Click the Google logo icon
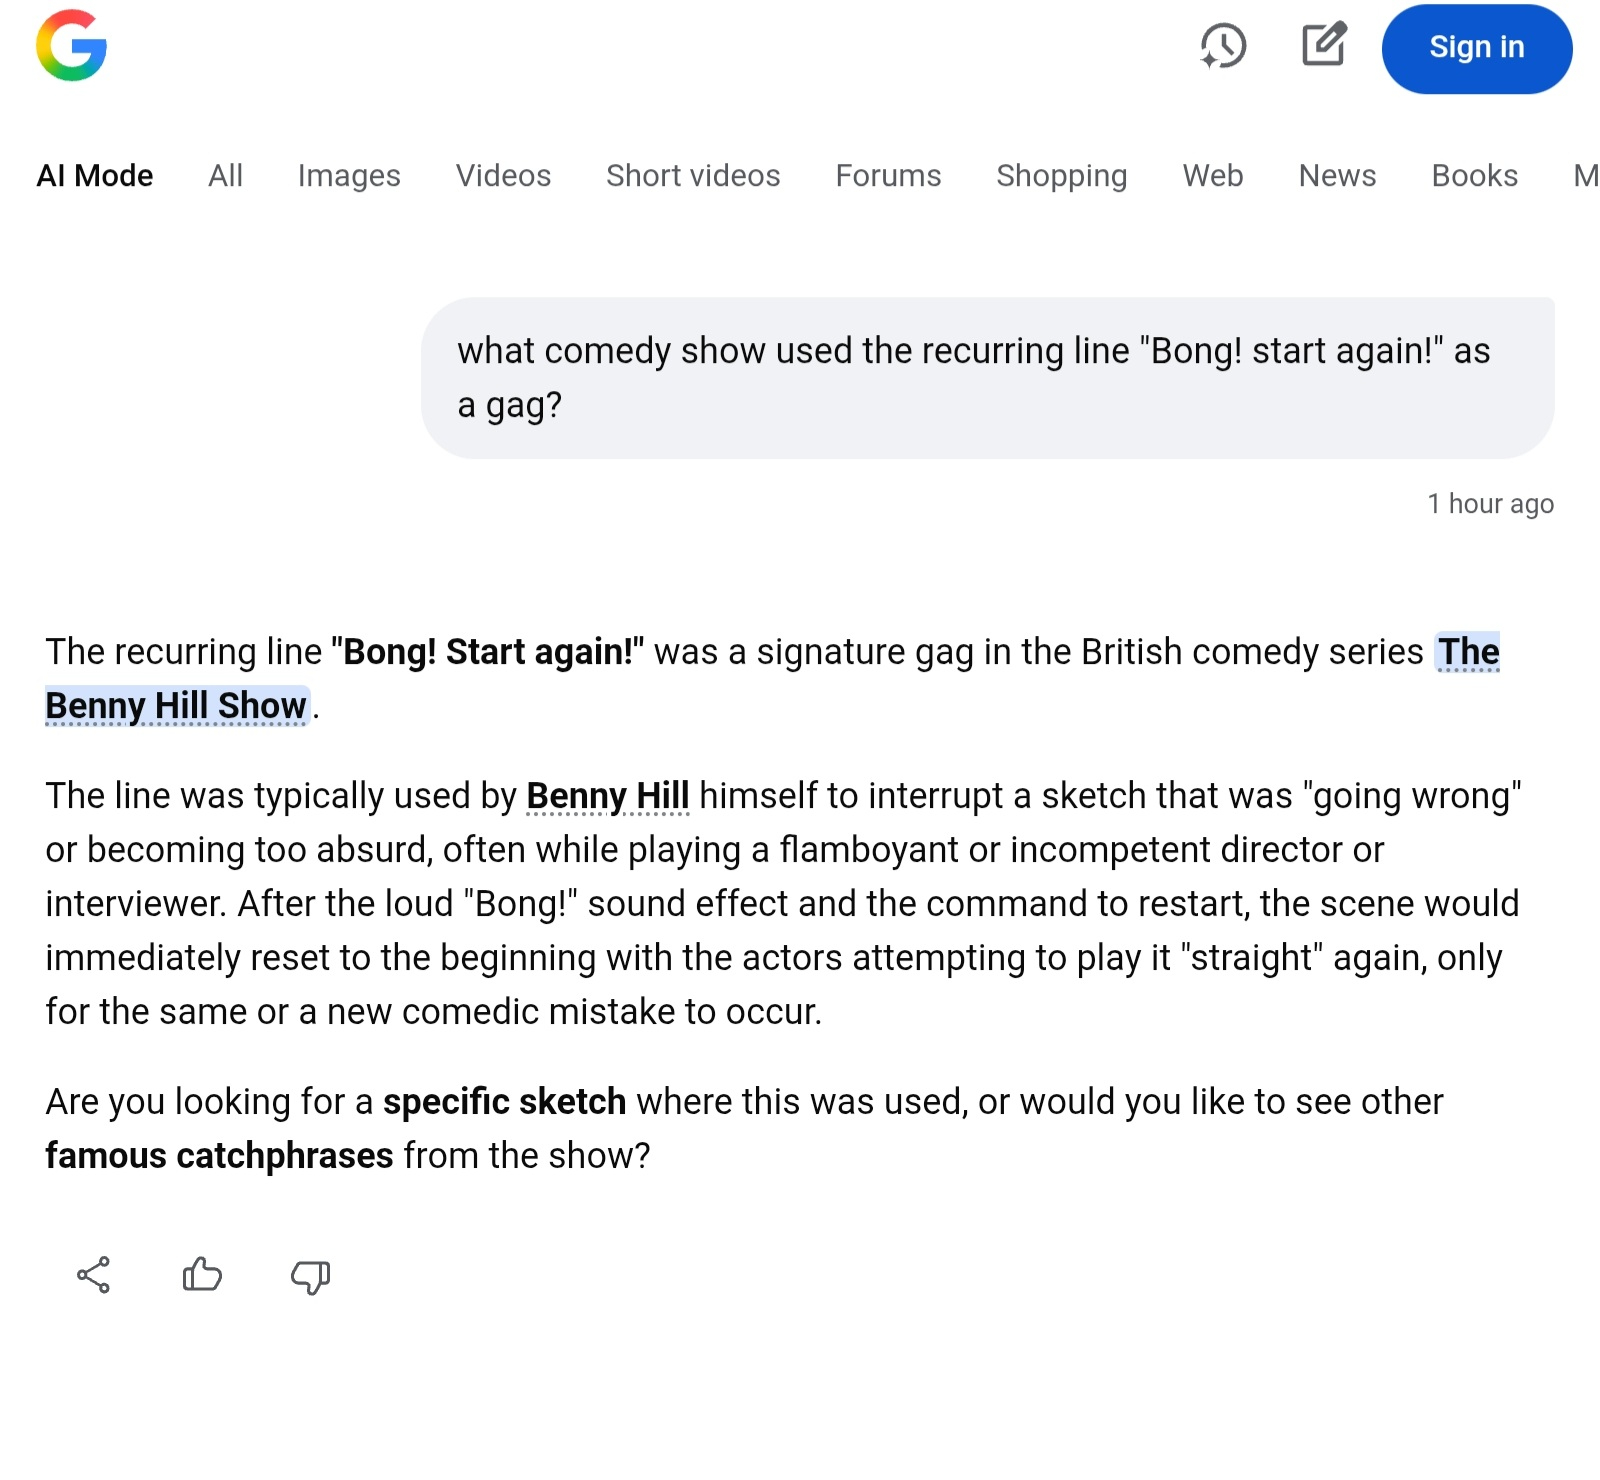Screen dimensions: 1600x1480 (71, 46)
